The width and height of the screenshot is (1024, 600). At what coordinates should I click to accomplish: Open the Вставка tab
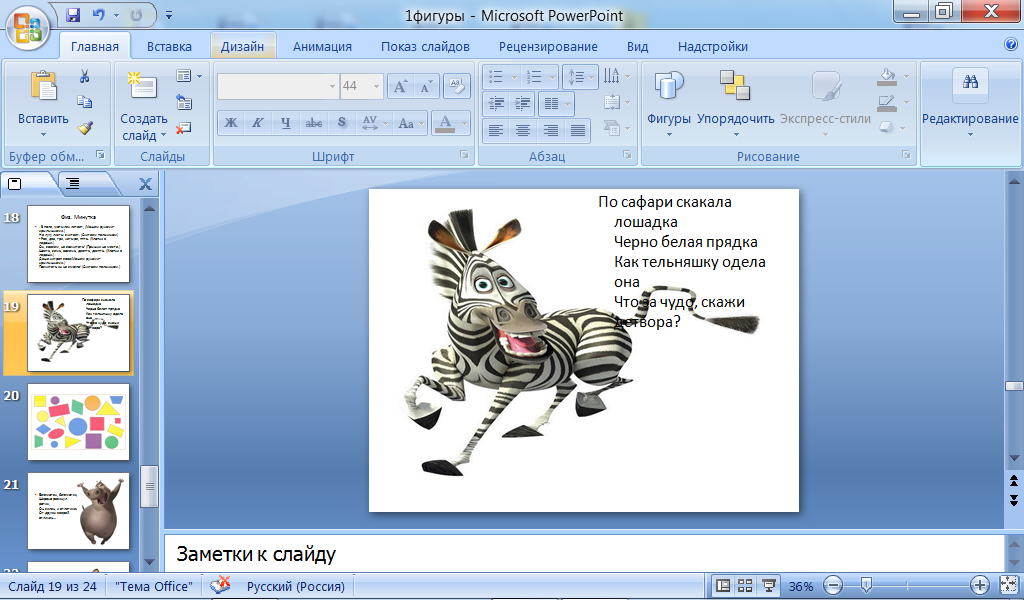(169, 46)
